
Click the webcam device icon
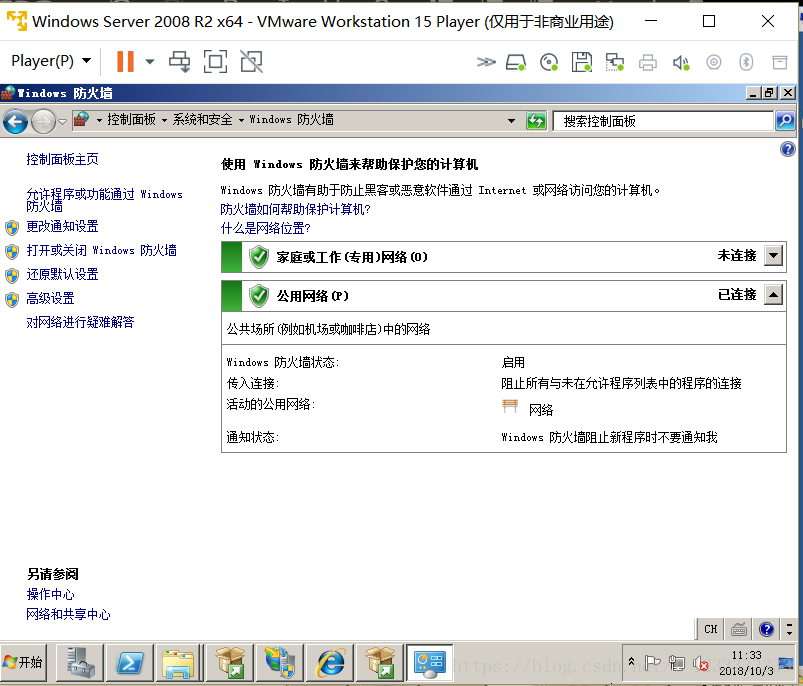[713, 62]
